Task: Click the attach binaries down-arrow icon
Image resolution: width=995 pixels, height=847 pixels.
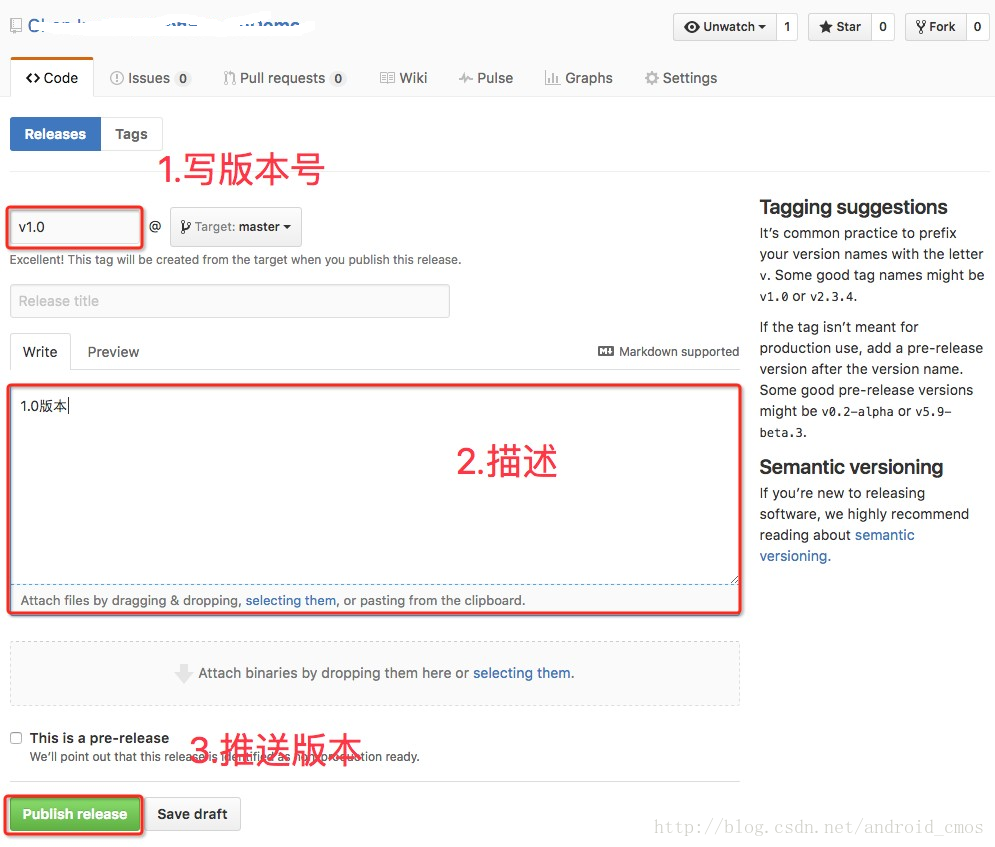Action: coord(183,673)
